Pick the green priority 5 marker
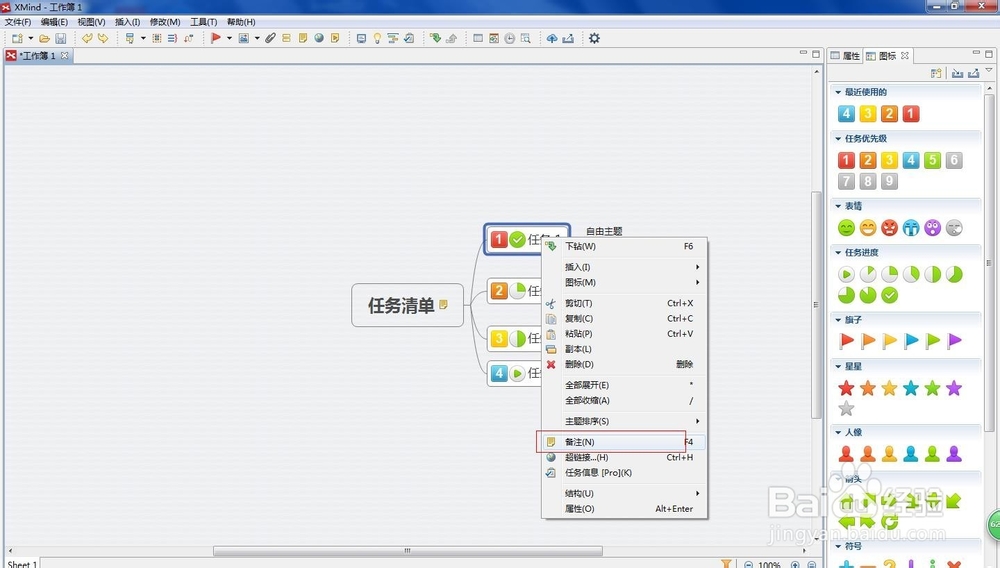This screenshot has height=568, width=1000. click(932, 160)
